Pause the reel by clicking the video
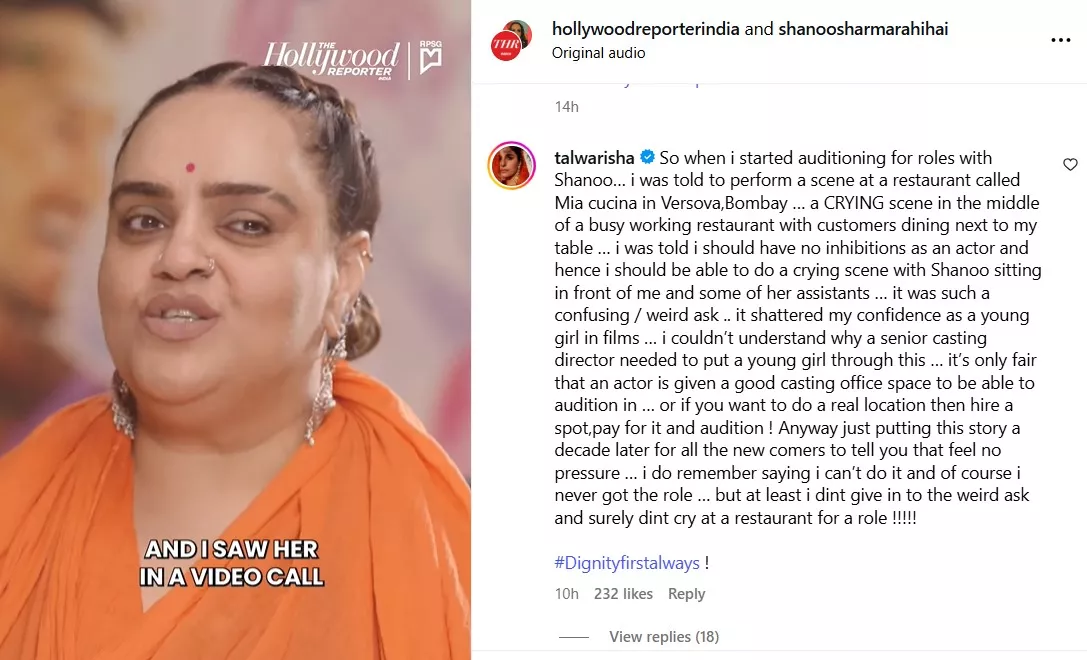The width and height of the screenshot is (1087, 660). coord(236,330)
